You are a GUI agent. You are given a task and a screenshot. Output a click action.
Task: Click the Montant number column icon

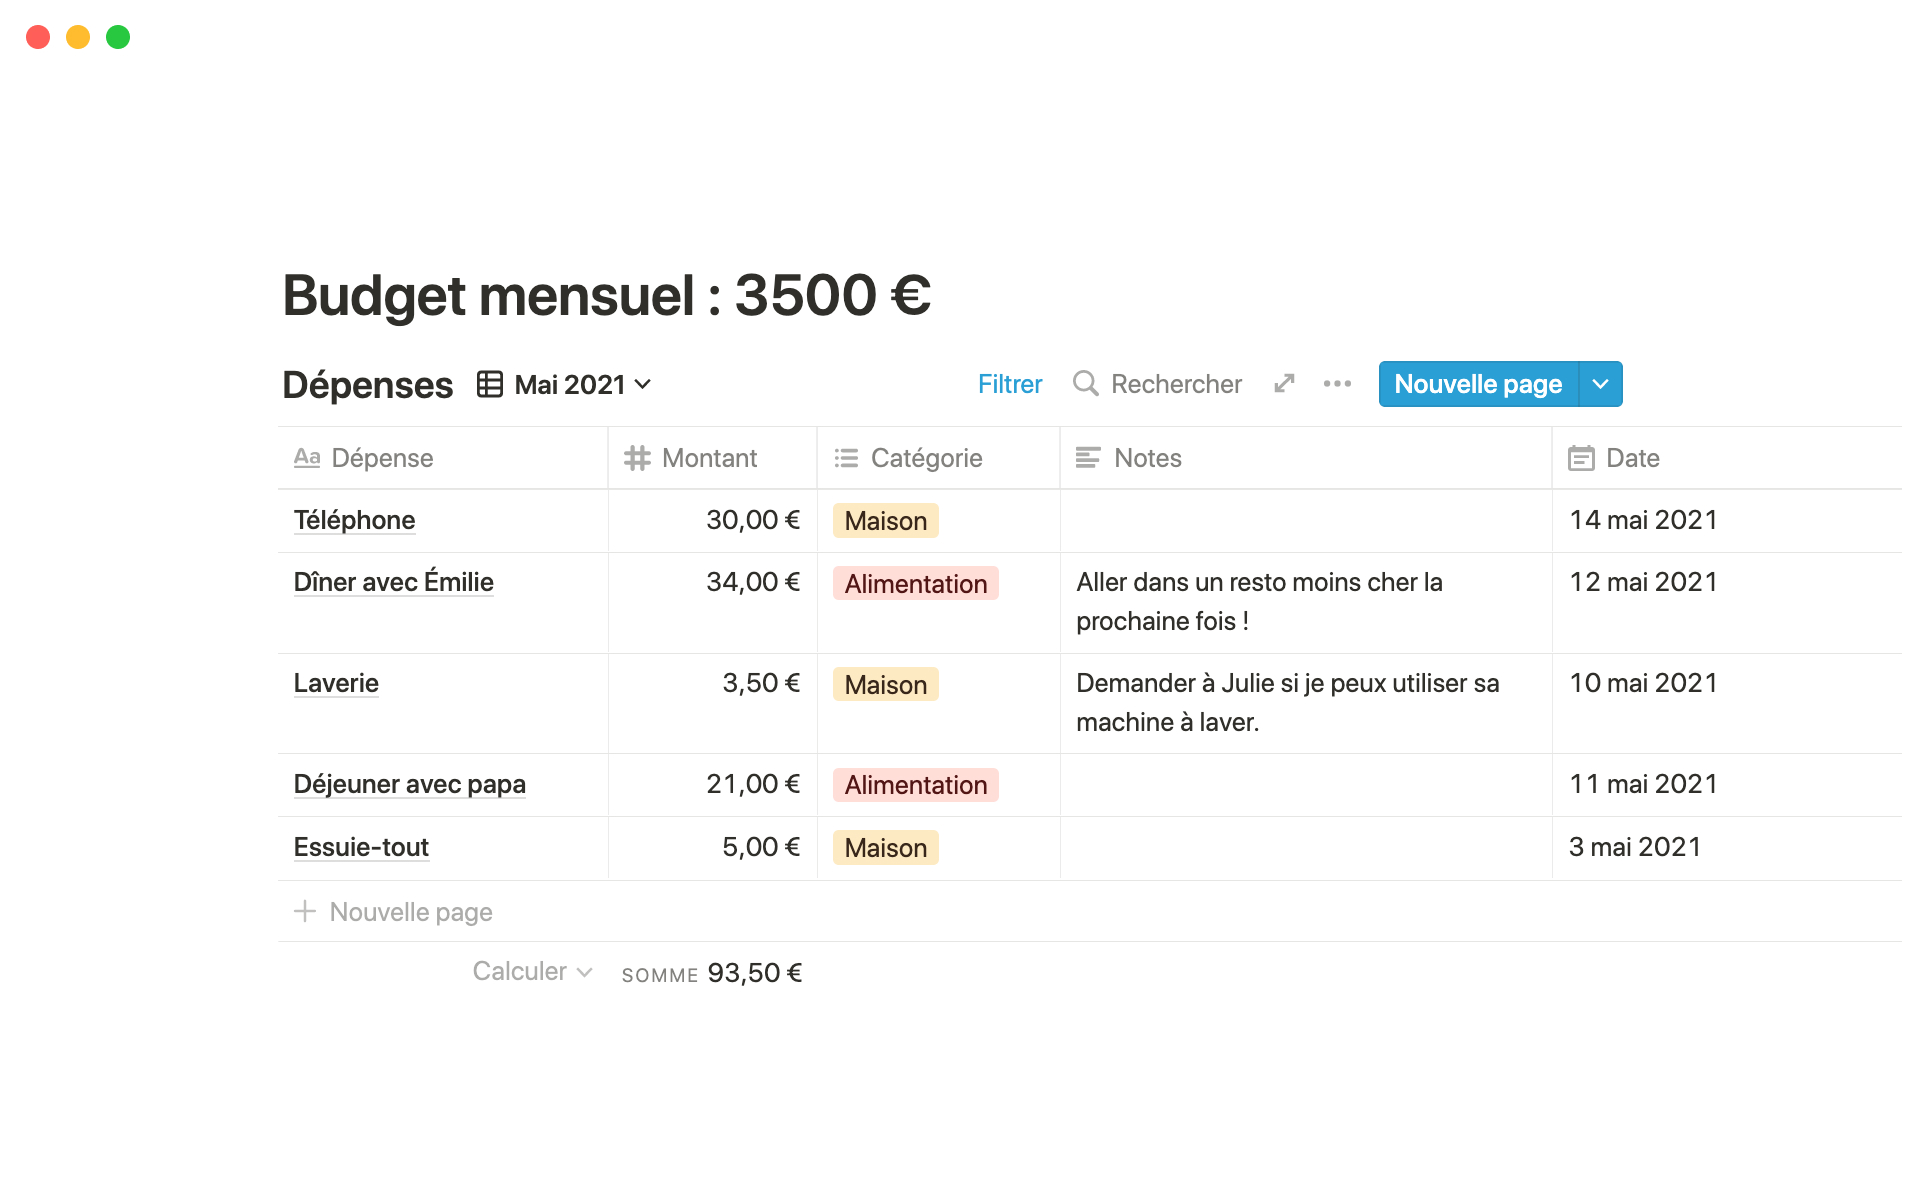(x=637, y=458)
